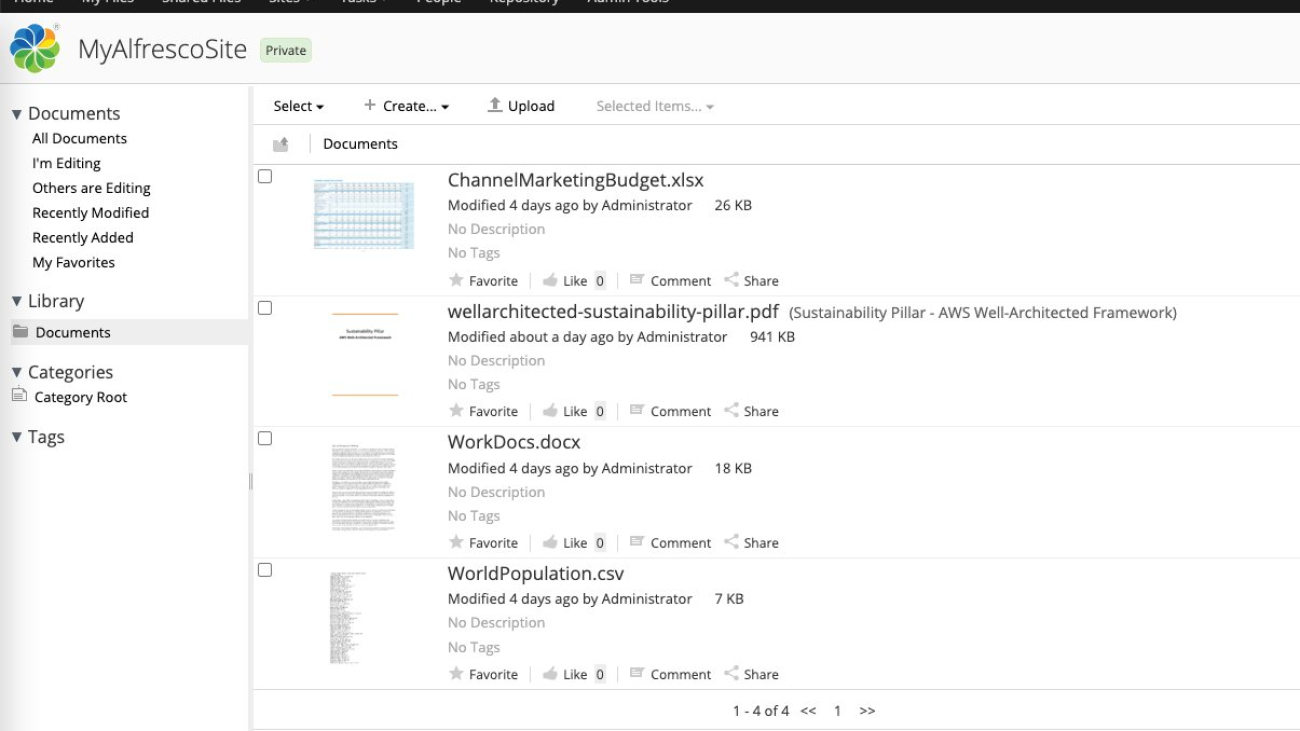This screenshot has width=1300, height=731.
Task: Mark WorkDocs.docx as favorite
Action: 484,543
